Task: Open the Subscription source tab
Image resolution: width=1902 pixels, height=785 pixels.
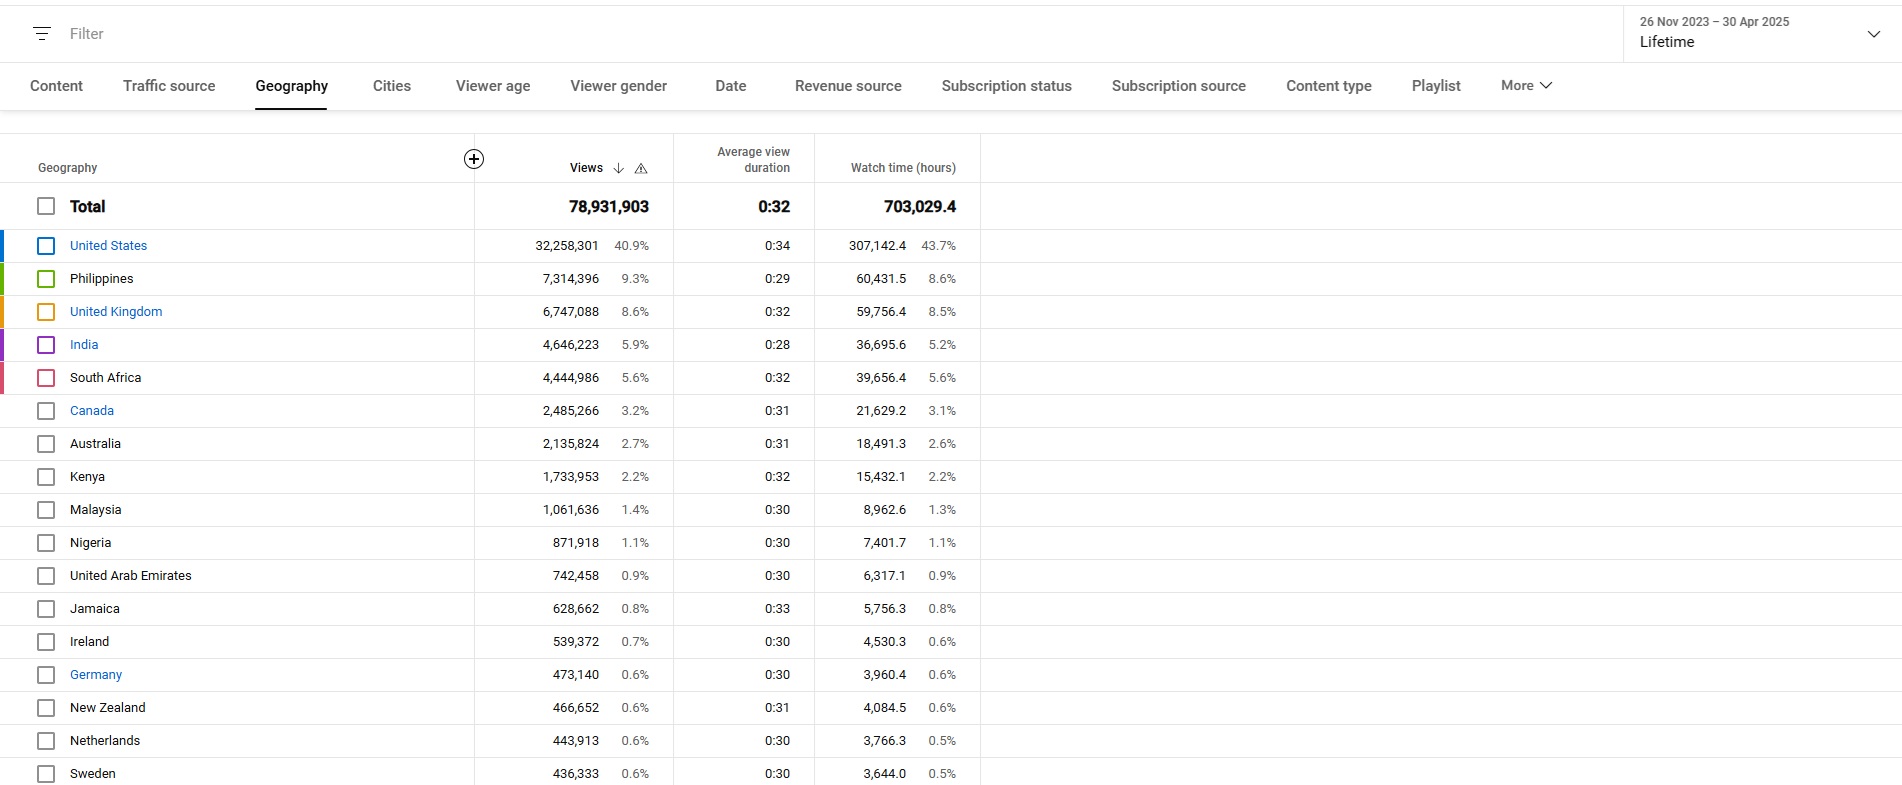Action: [1178, 86]
